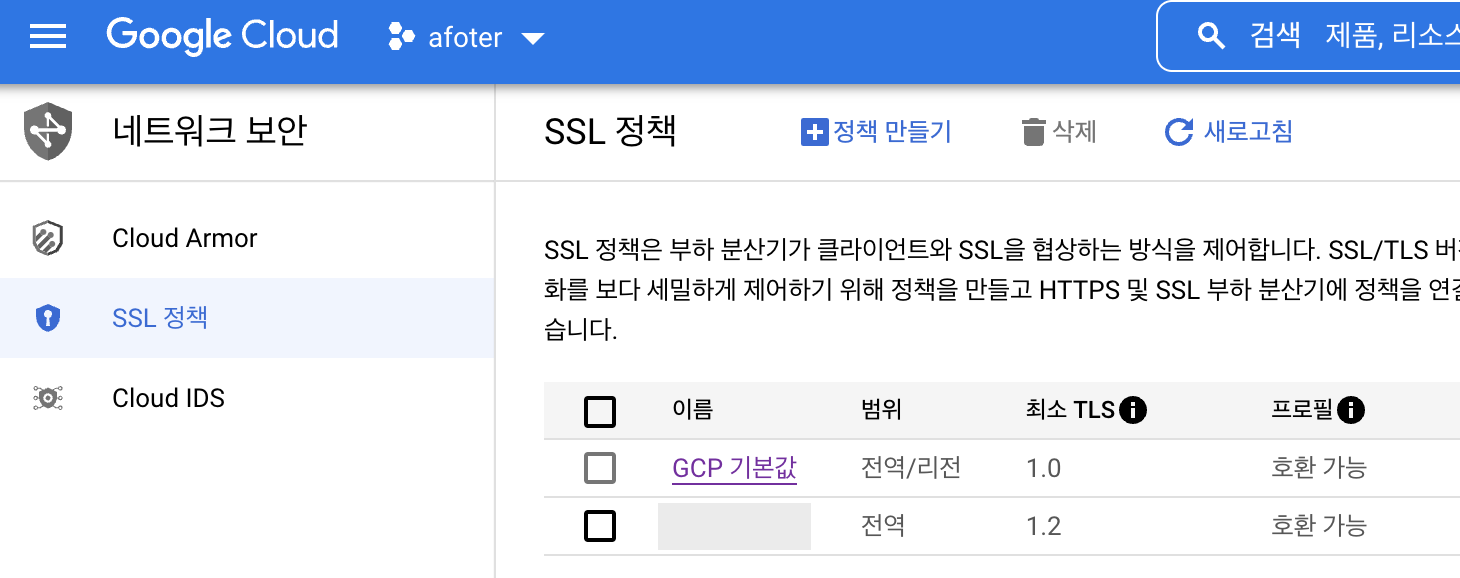Open the hamburger navigation menu
1460x578 pixels.
coord(48,38)
